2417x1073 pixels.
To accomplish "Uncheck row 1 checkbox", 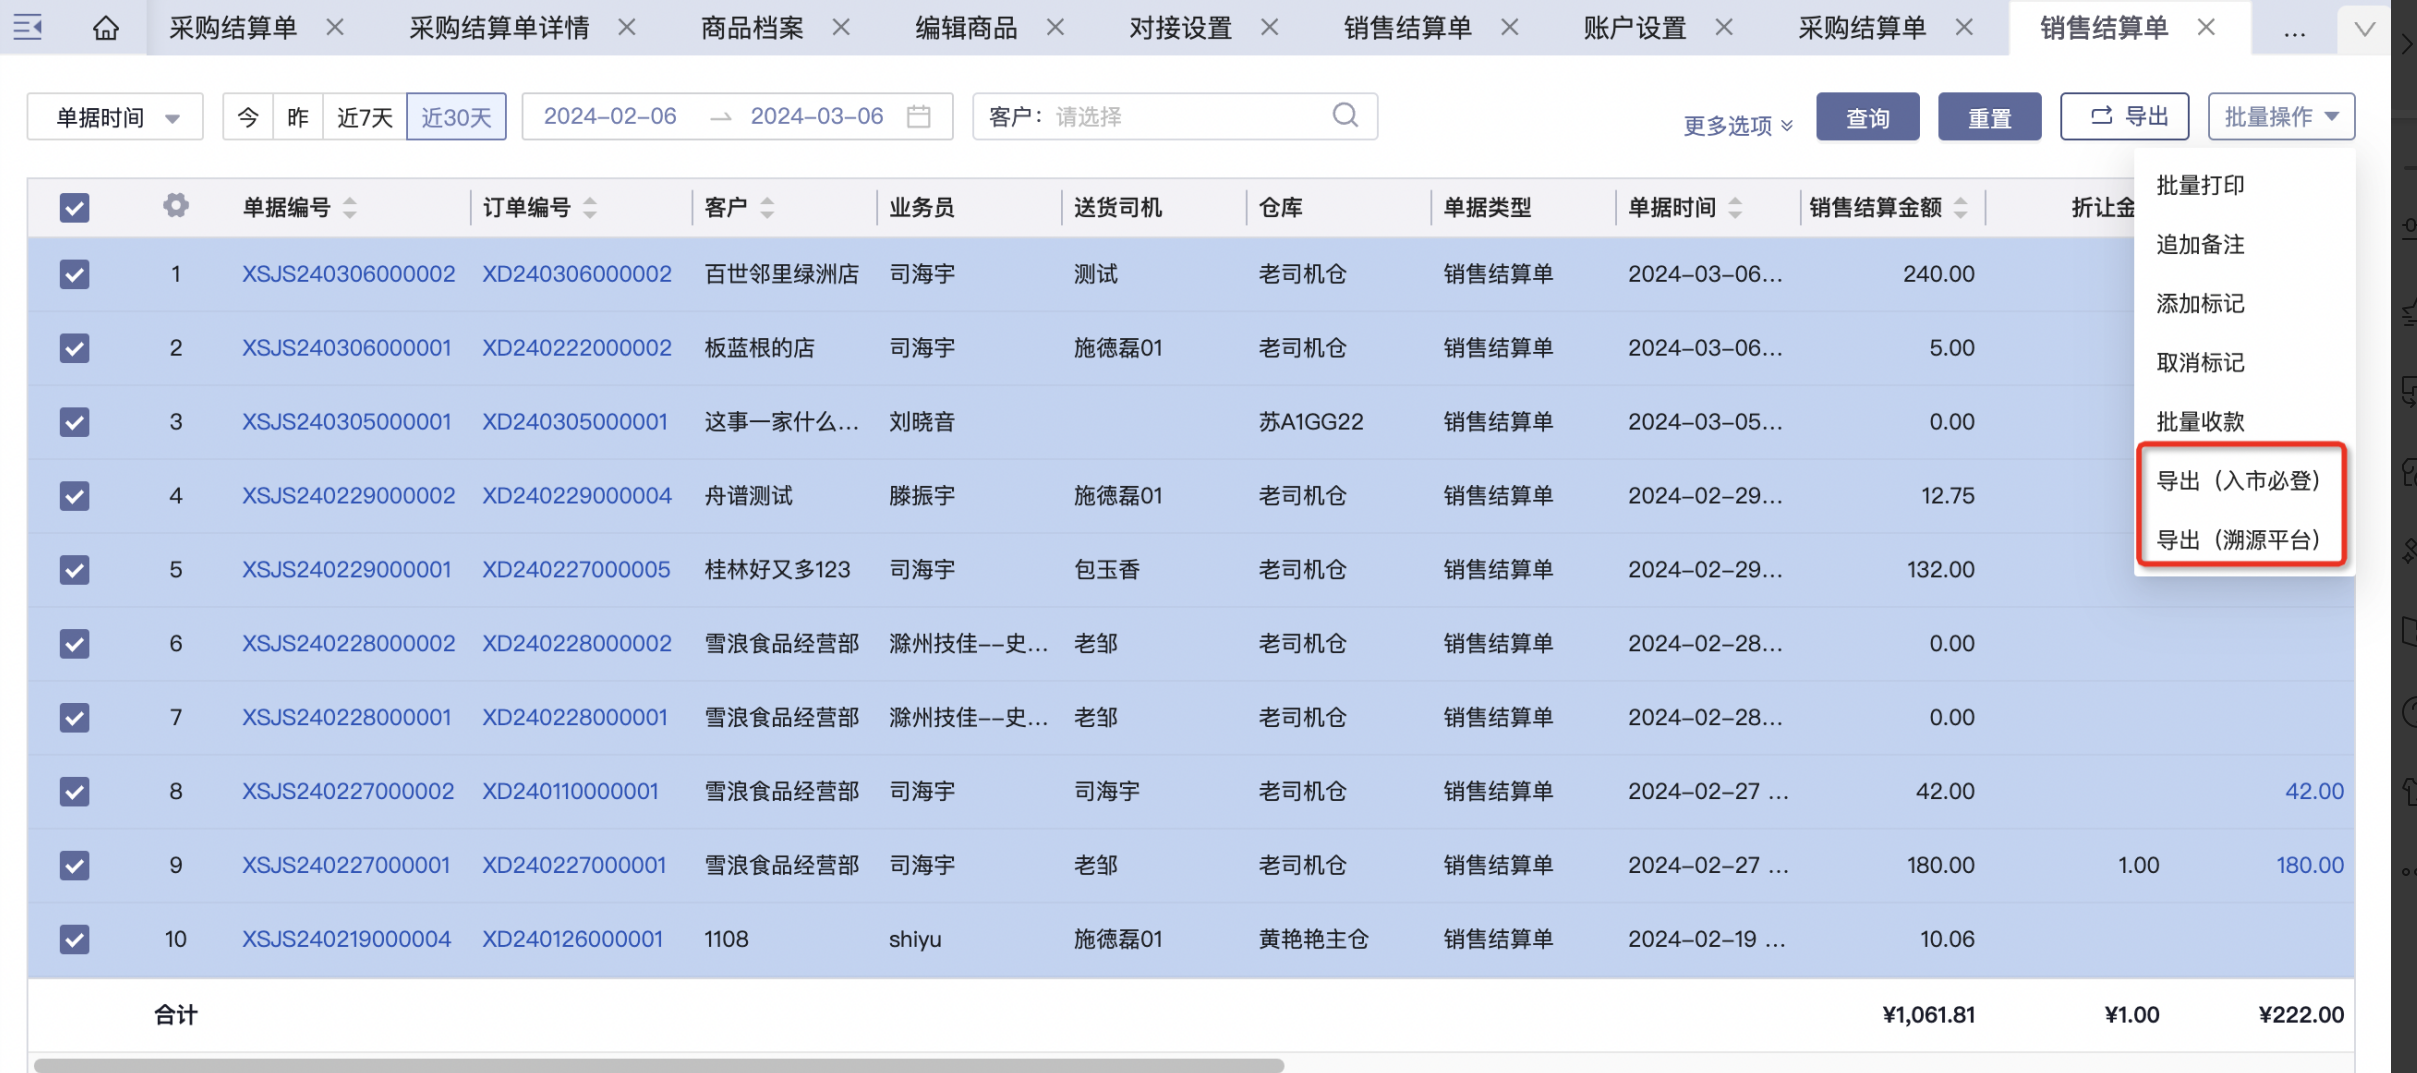I will pos(75,274).
